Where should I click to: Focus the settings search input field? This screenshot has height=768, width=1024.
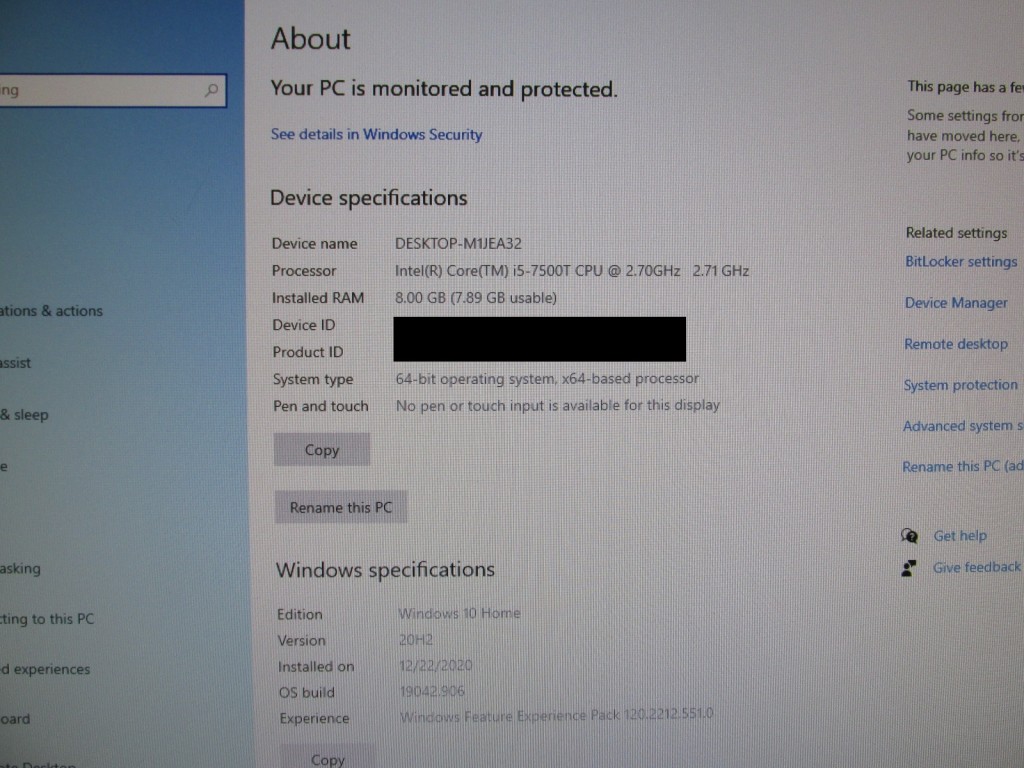[112, 90]
